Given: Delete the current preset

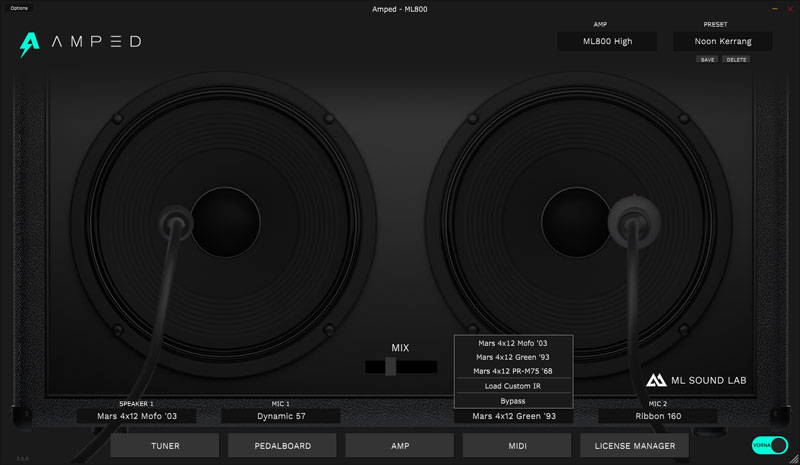Looking at the screenshot, I should click(x=736, y=60).
